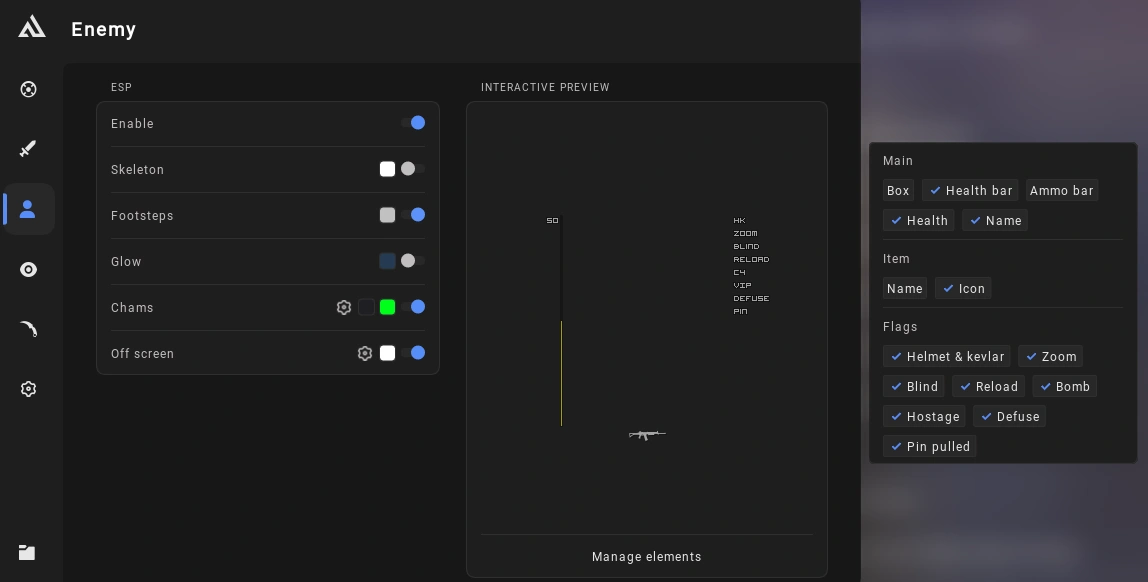Uncheck the Pin pulled flag
This screenshot has height=582, width=1148.
(x=929, y=447)
